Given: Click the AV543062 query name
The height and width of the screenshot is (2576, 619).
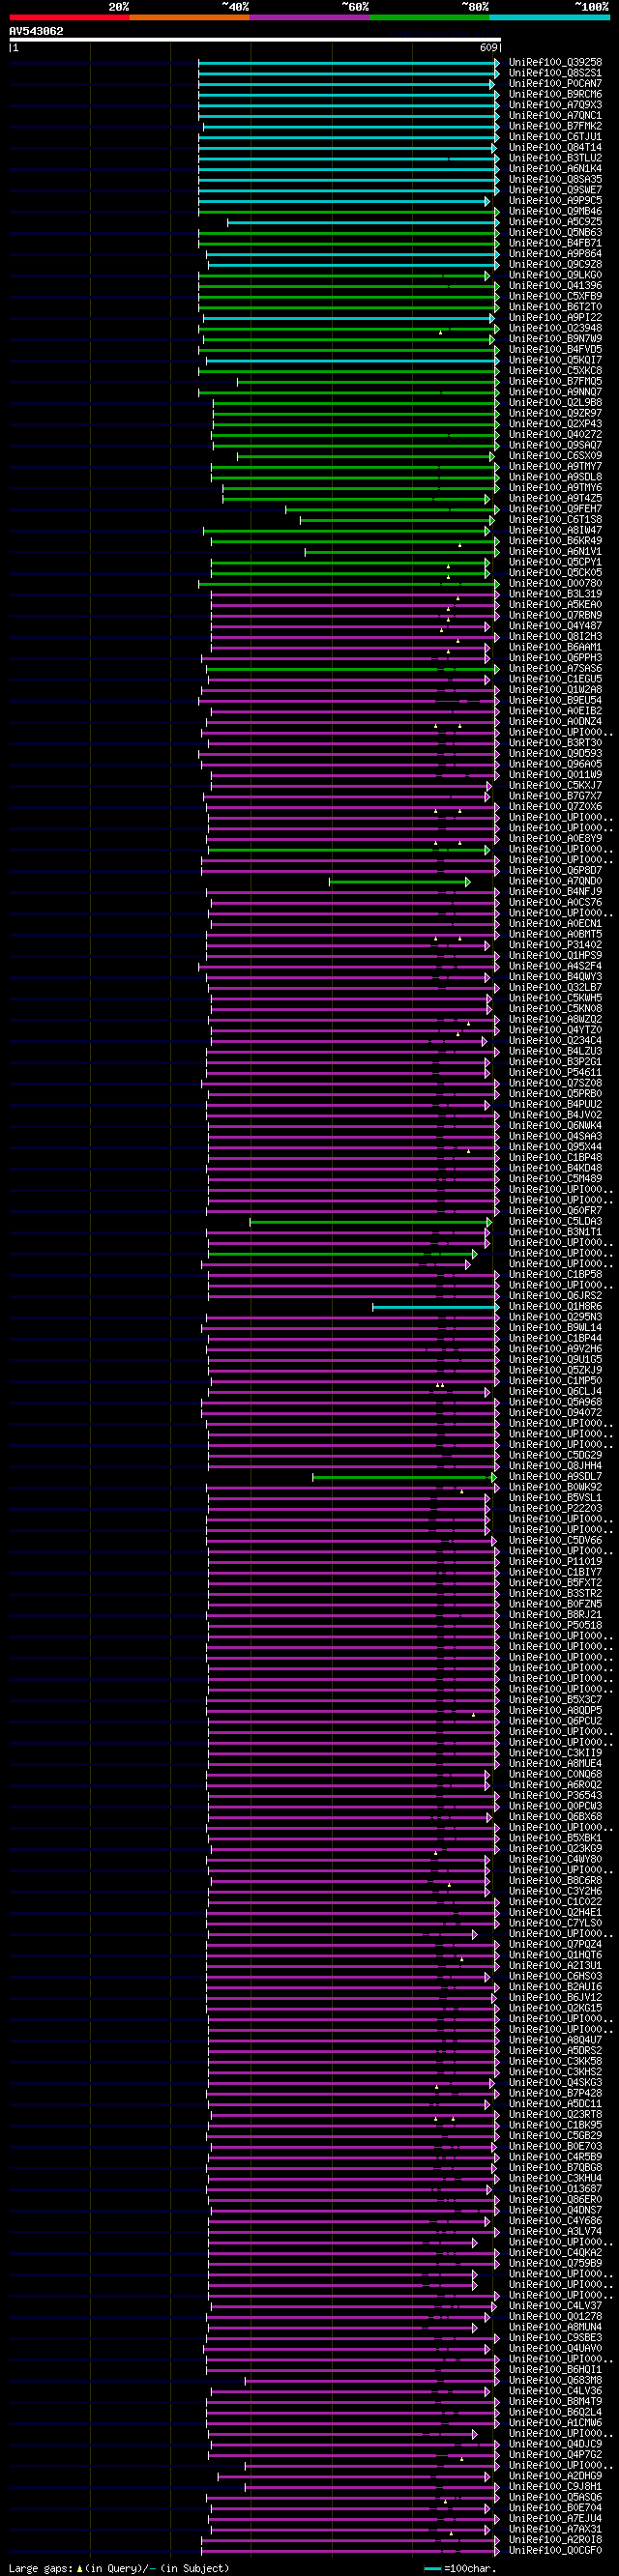Looking at the screenshot, I should click(36, 31).
